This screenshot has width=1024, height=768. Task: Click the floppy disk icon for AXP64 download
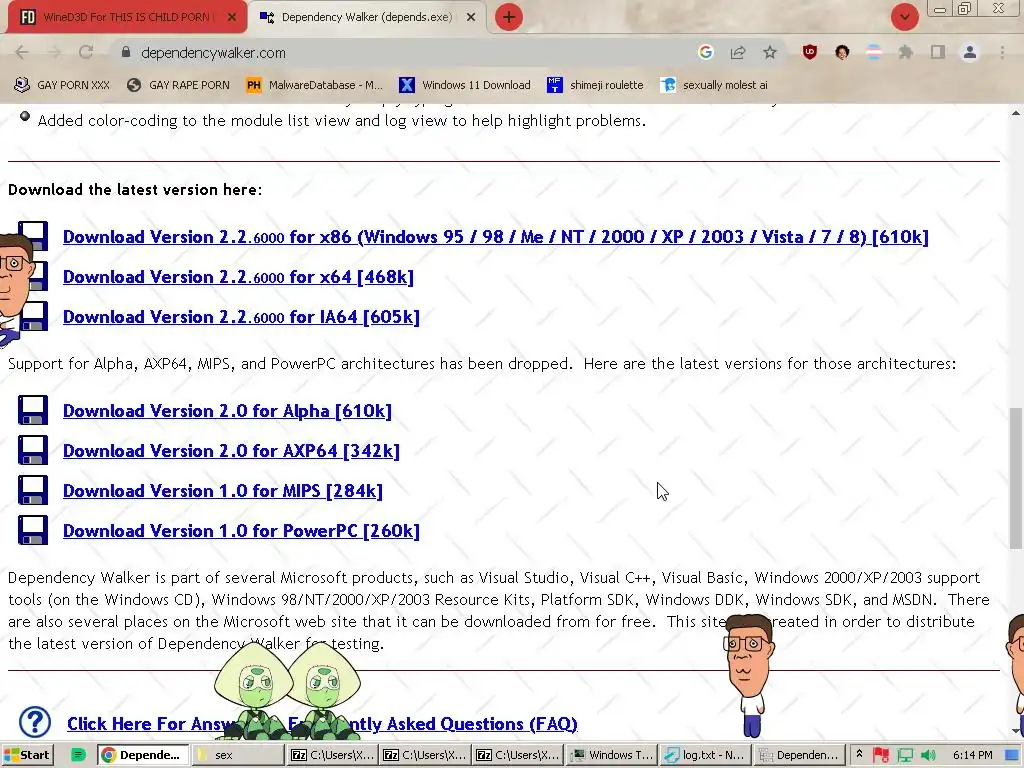(x=33, y=450)
